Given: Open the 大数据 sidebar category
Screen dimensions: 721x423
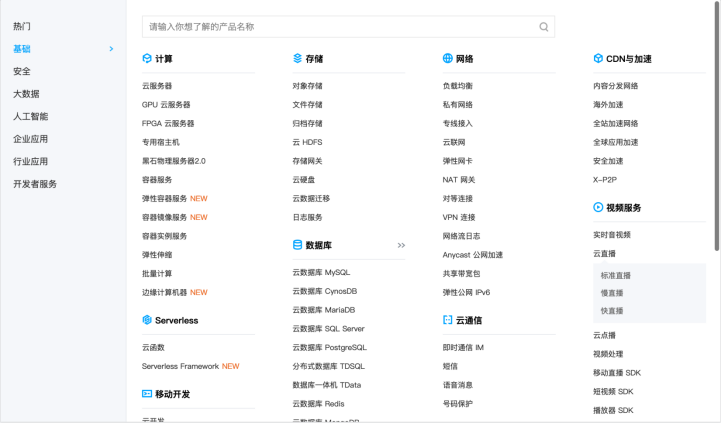Looking at the screenshot, I should [26, 94].
